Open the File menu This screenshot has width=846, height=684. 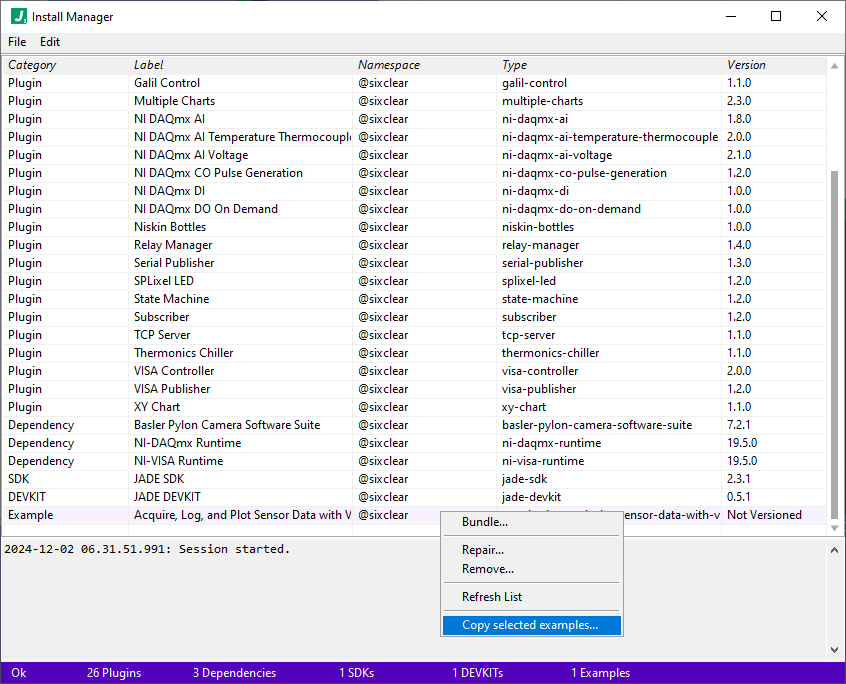(16, 42)
